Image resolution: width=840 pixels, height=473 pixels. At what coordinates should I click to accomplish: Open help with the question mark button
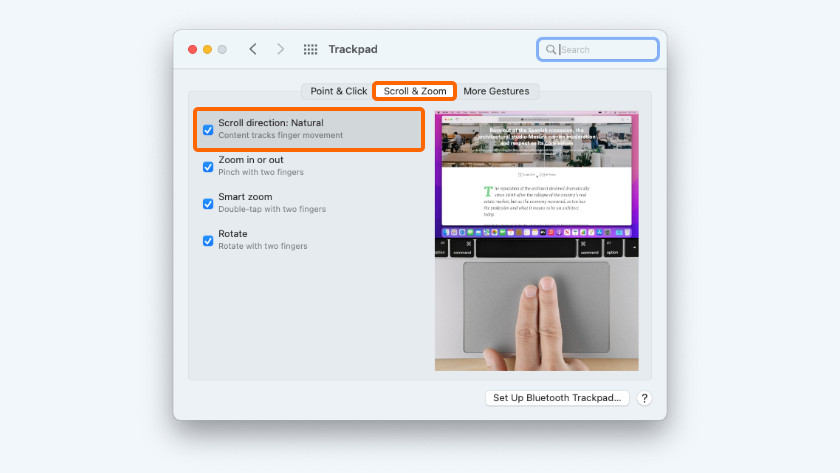coord(644,398)
